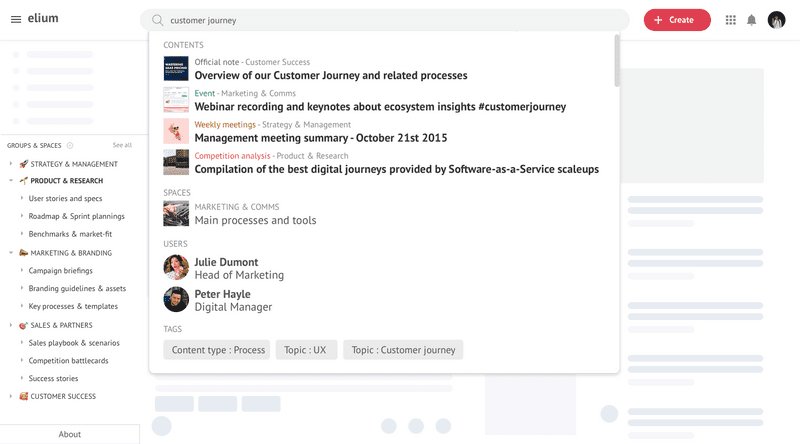Expand the Customer Success group
This screenshot has width=800, height=444.
pos(11,396)
